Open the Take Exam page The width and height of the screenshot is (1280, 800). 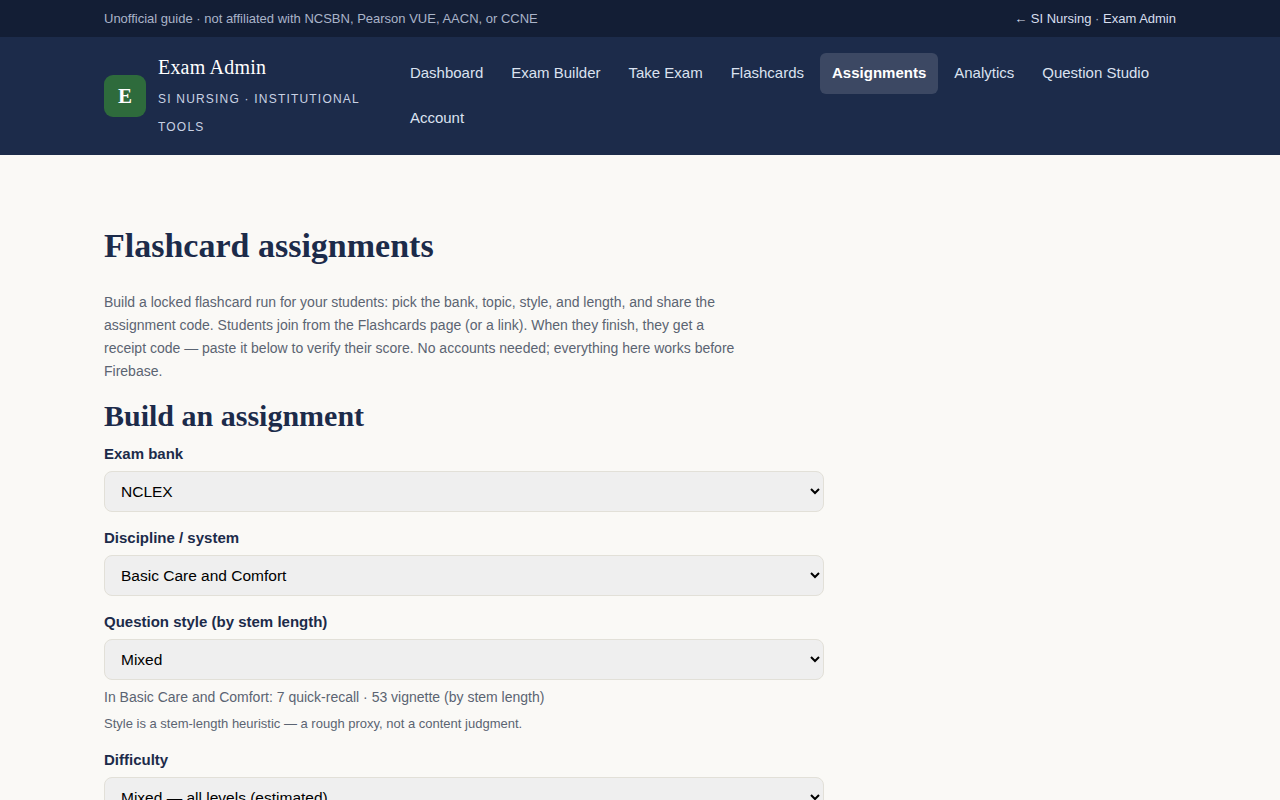[x=665, y=73]
